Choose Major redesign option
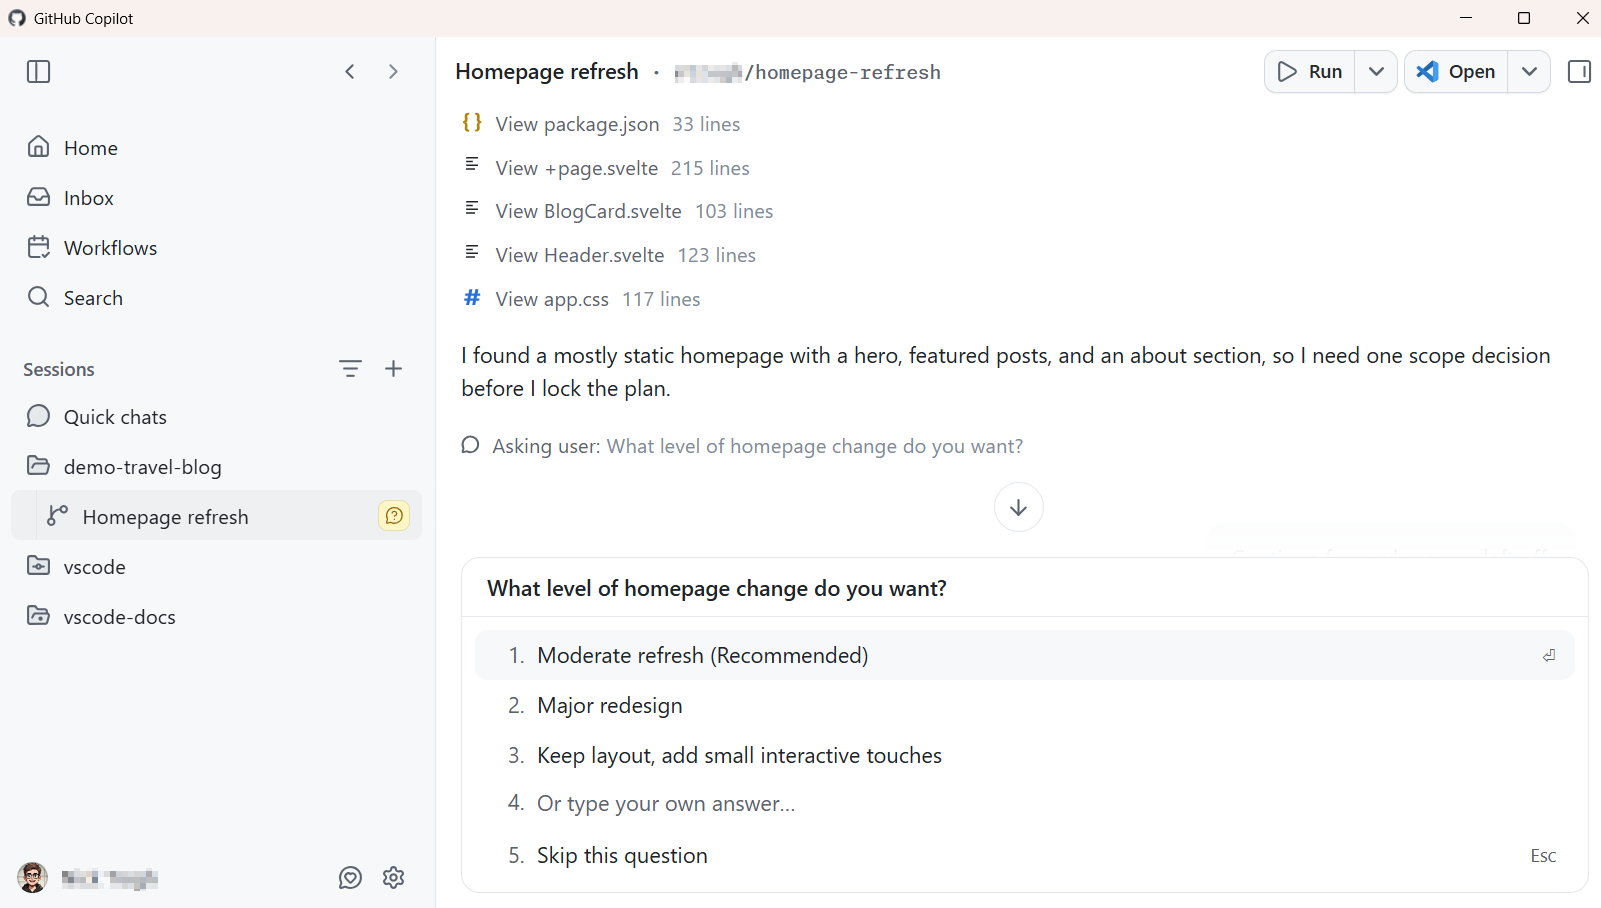 point(1024,705)
